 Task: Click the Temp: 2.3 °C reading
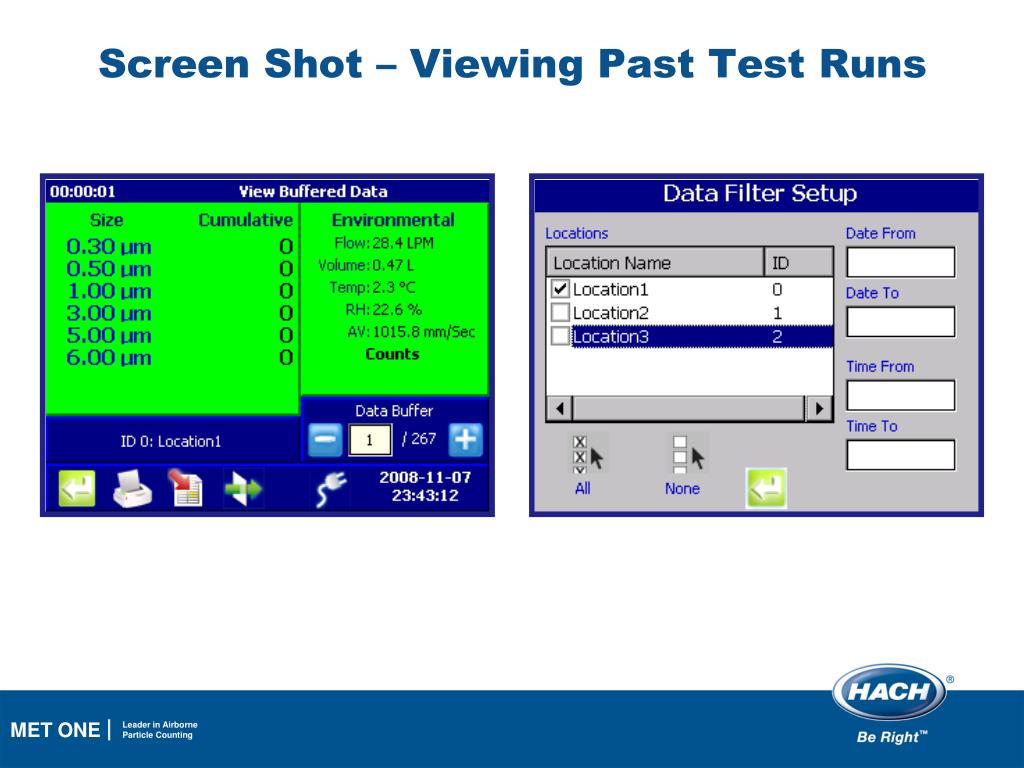[372, 287]
